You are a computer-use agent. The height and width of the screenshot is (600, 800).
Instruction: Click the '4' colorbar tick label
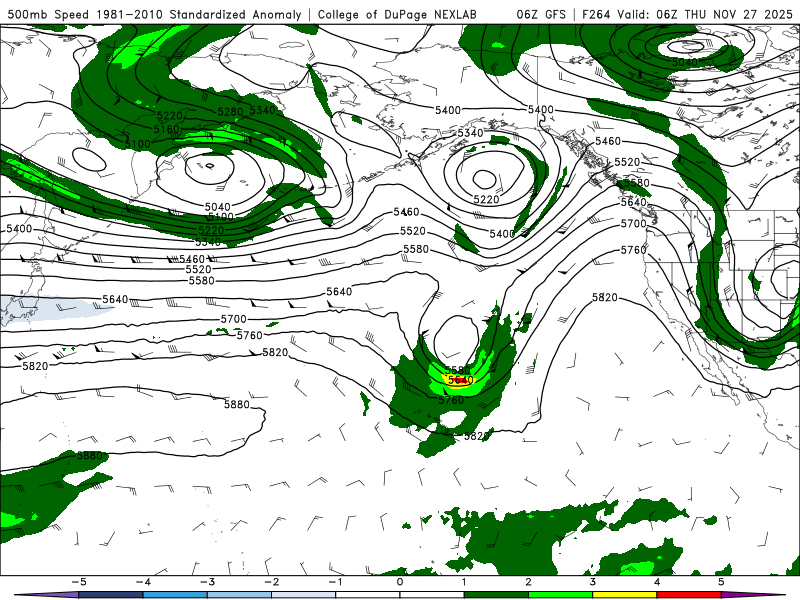pos(657,582)
